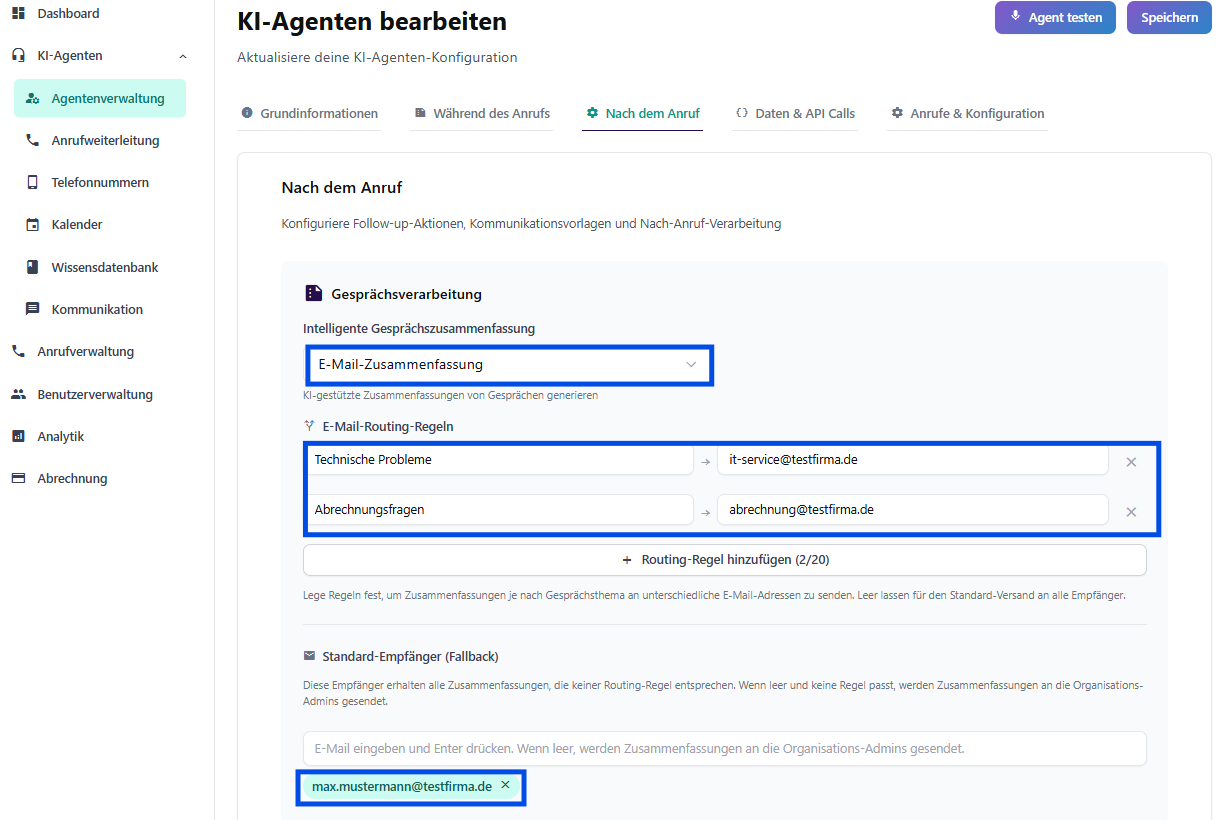The height and width of the screenshot is (820, 1216).
Task: Click the Benutzerverwaltung people icon
Action: coord(18,394)
